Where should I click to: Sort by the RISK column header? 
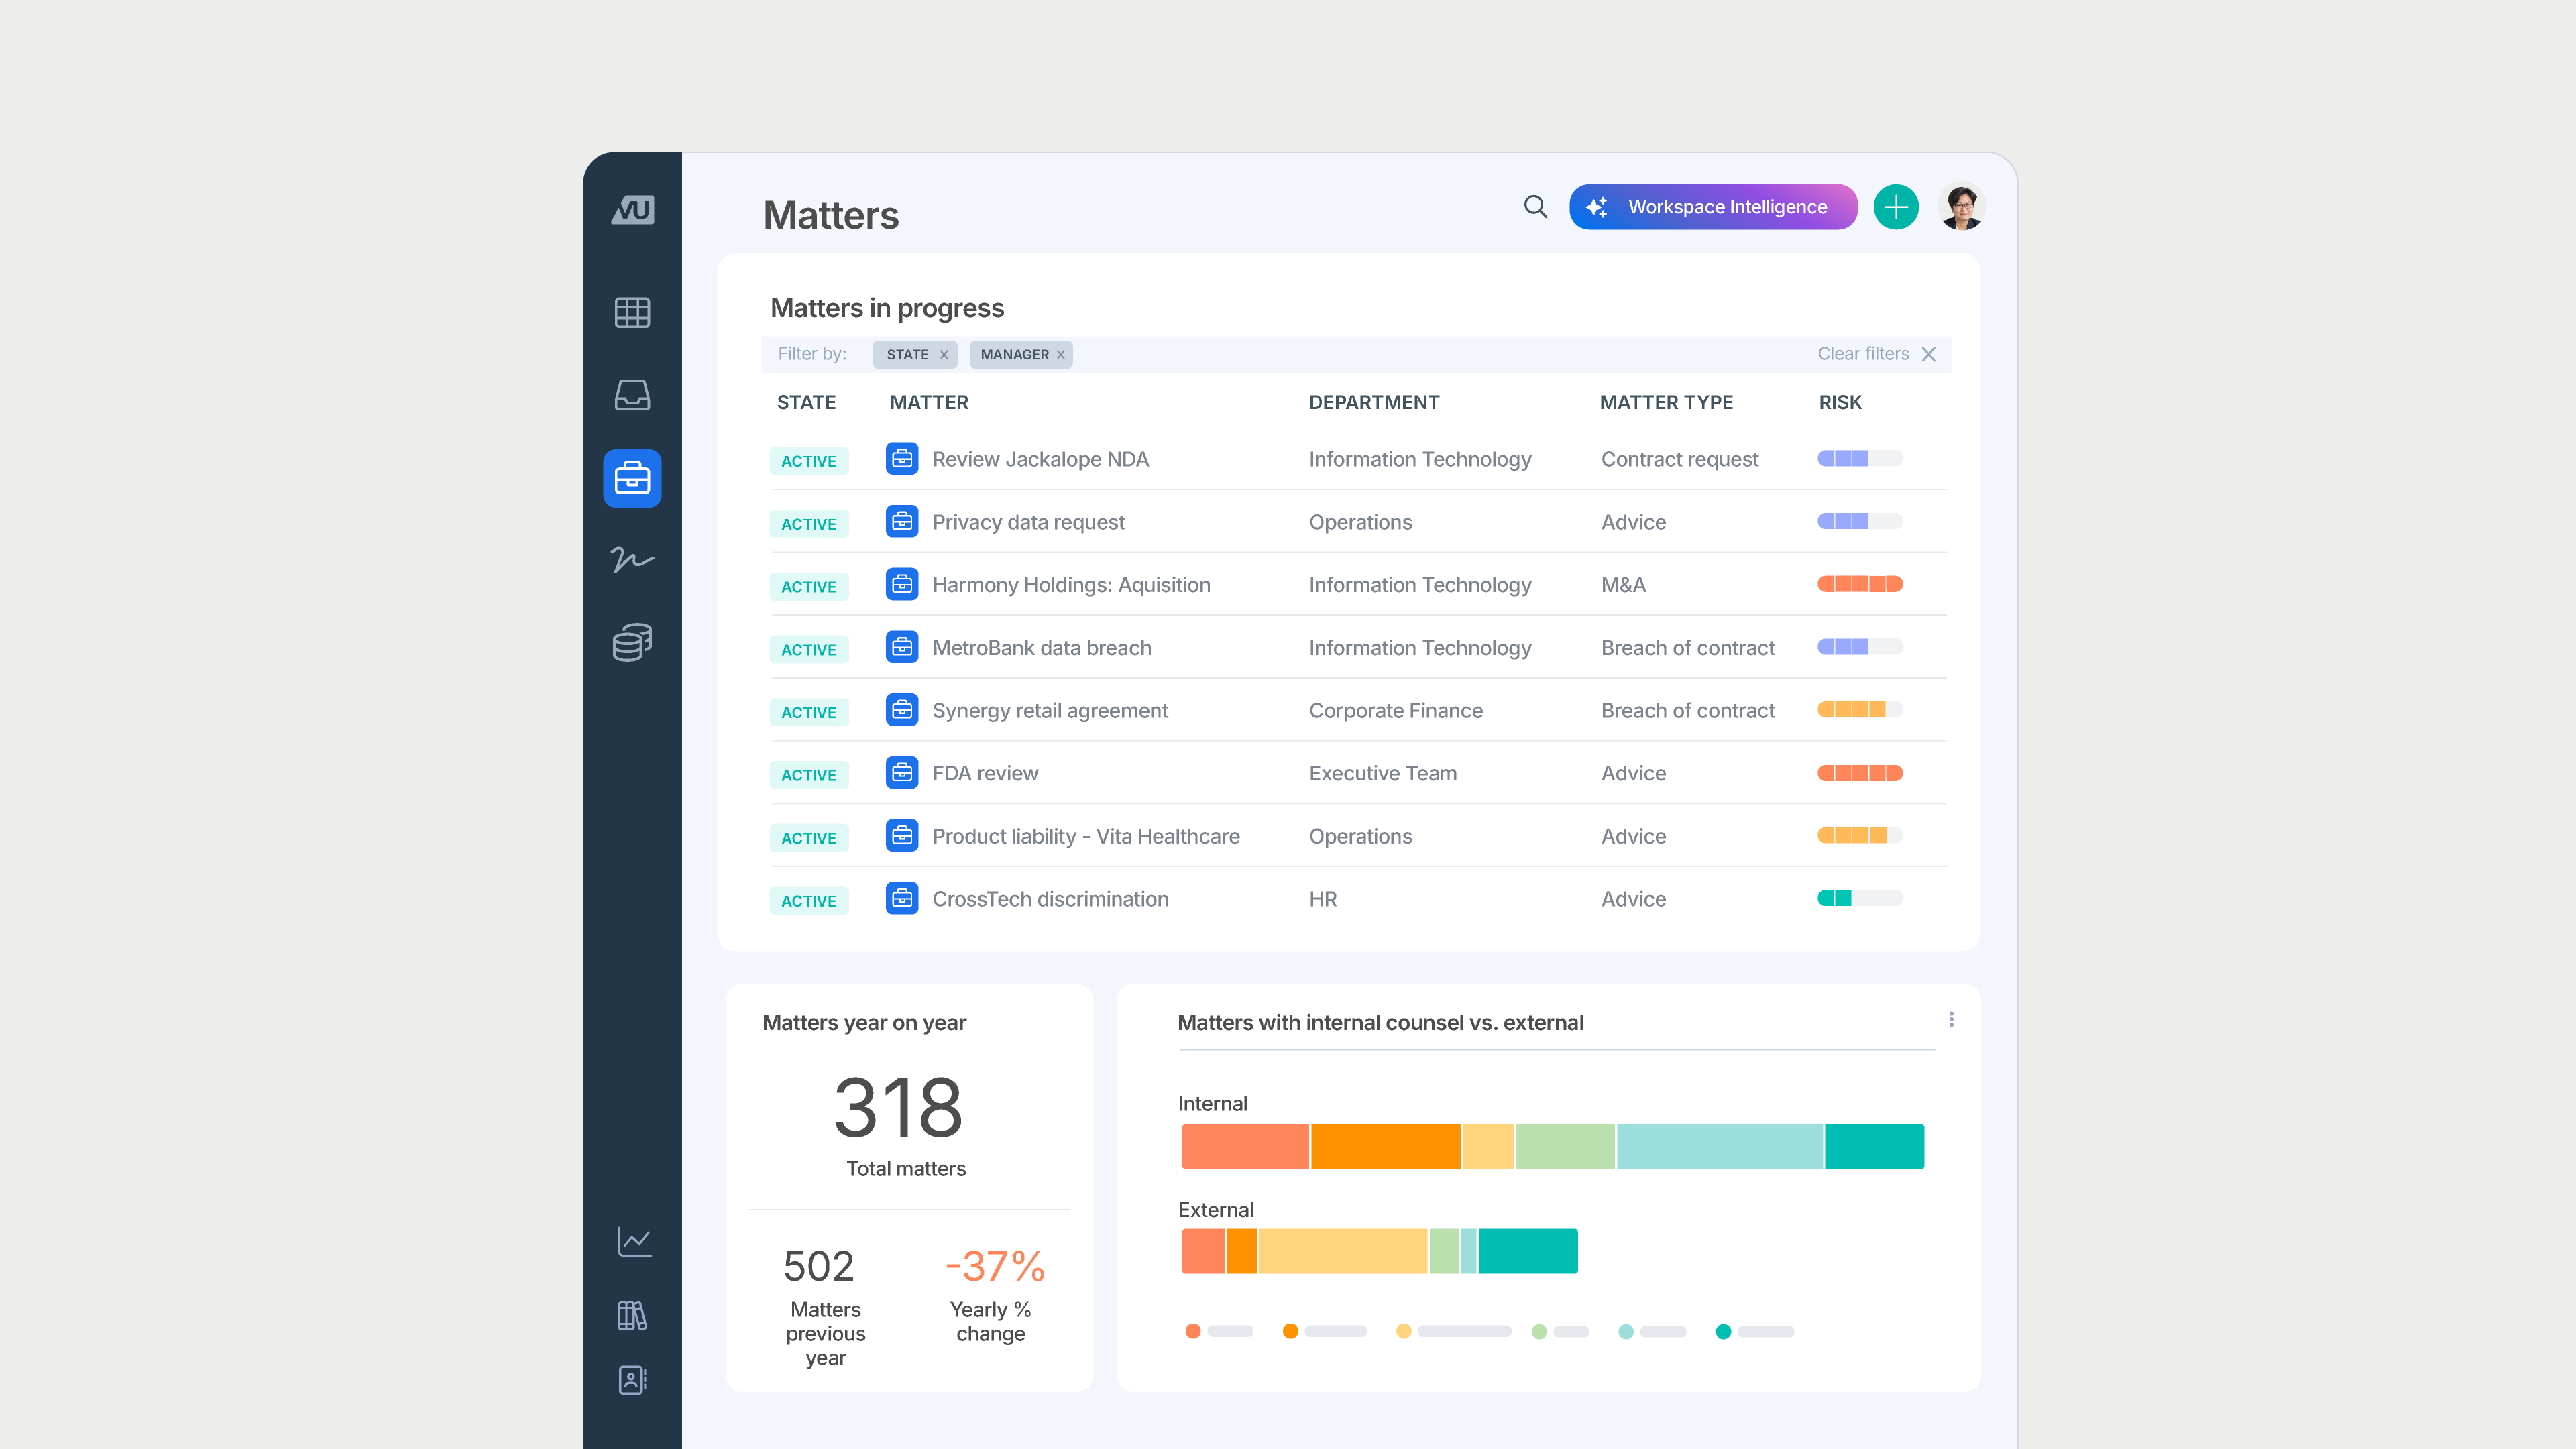1839,402
